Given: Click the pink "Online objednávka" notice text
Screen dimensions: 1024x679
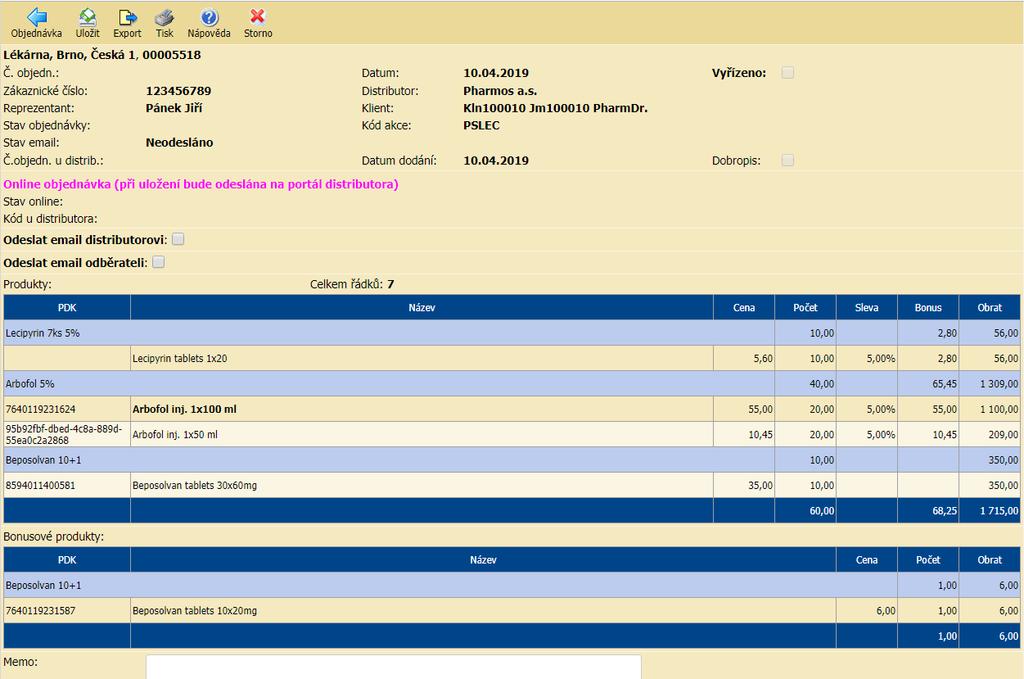Looking at the screenshot, I should click(200, 184).
